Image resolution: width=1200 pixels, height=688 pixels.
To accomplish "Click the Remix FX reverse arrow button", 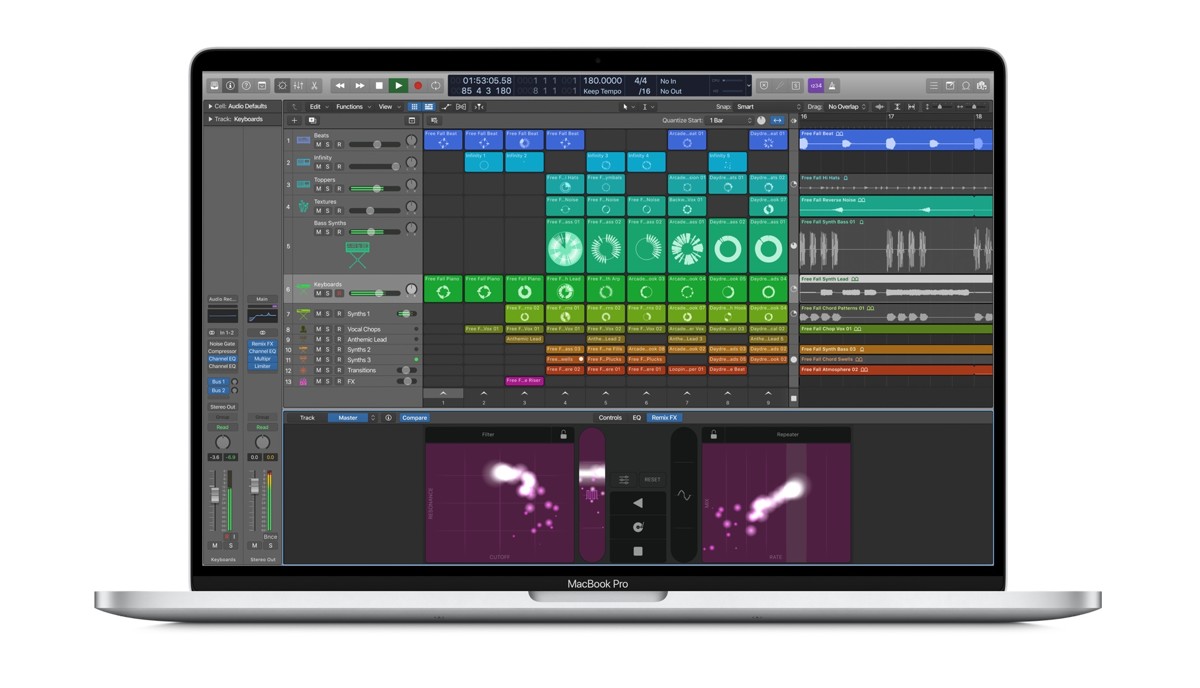I will pos(638,503).
